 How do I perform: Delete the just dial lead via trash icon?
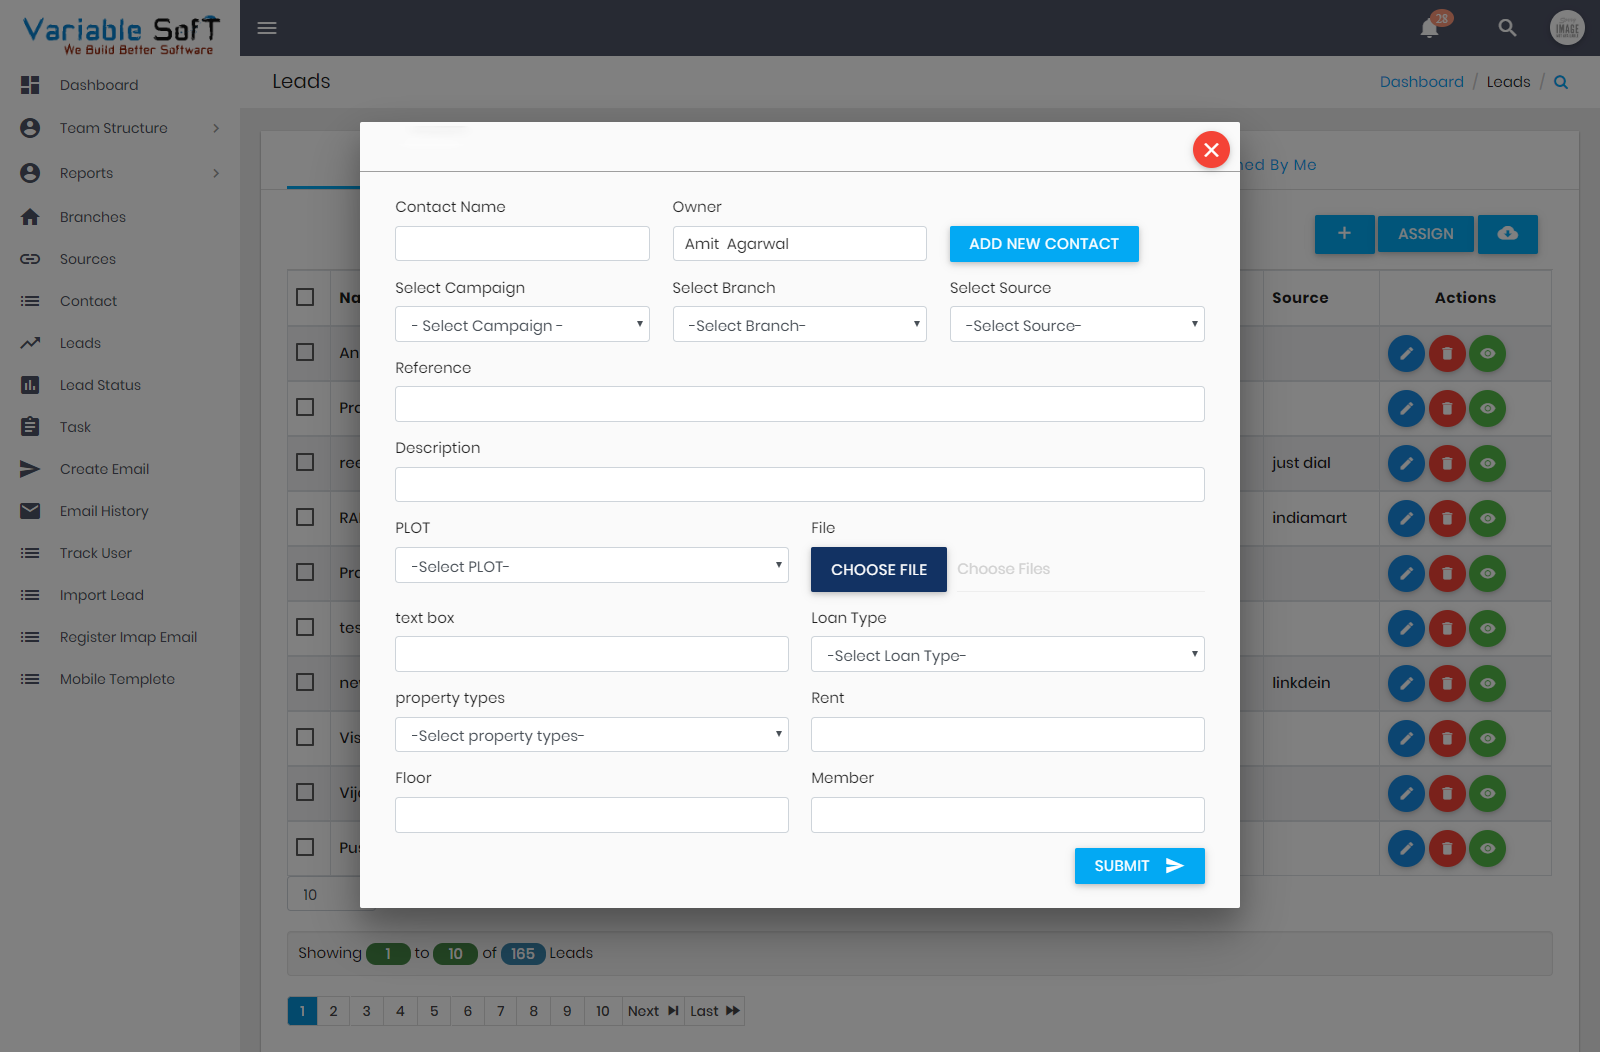coord(1447,463)
